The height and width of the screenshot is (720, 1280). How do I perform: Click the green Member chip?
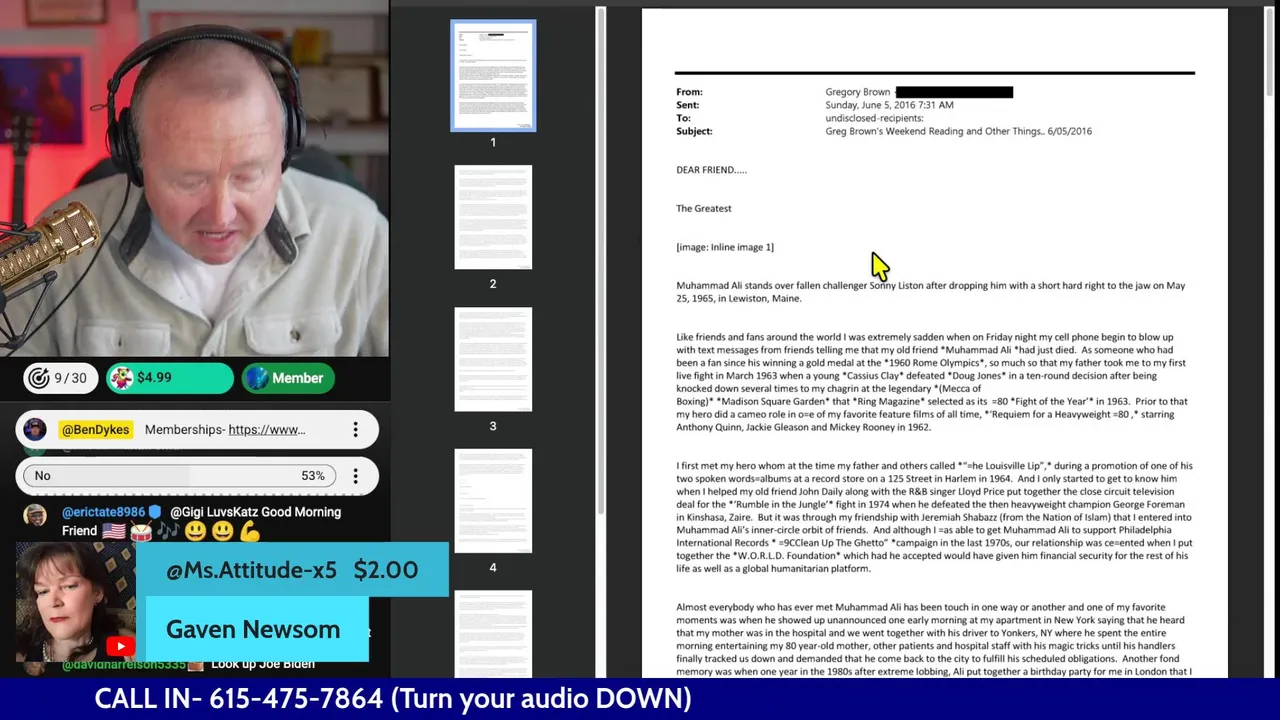point(288,378)
